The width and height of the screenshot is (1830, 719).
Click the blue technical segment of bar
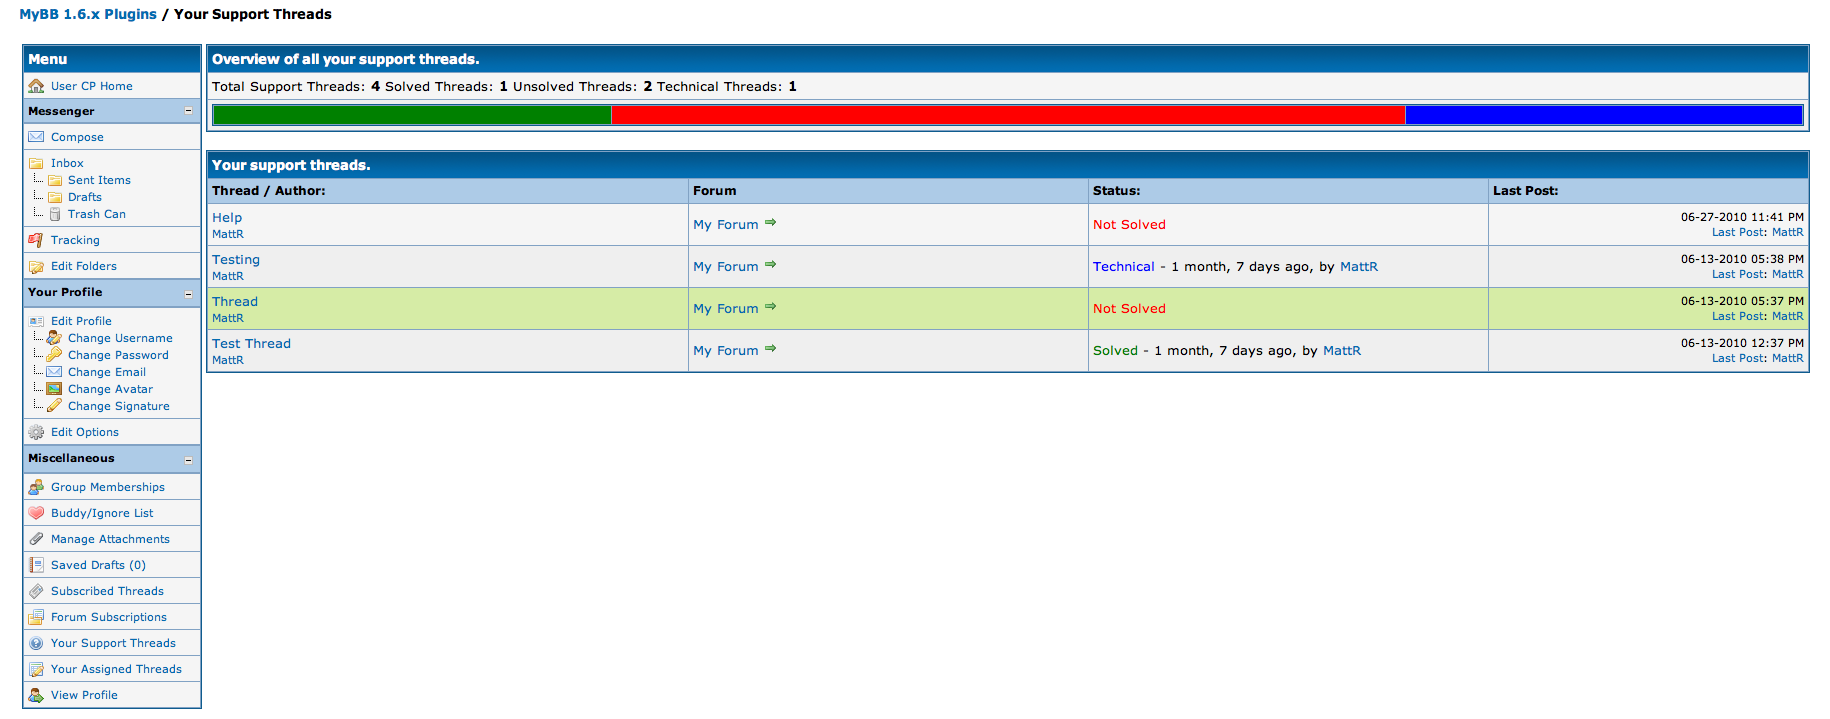[x=1603, y=115]
